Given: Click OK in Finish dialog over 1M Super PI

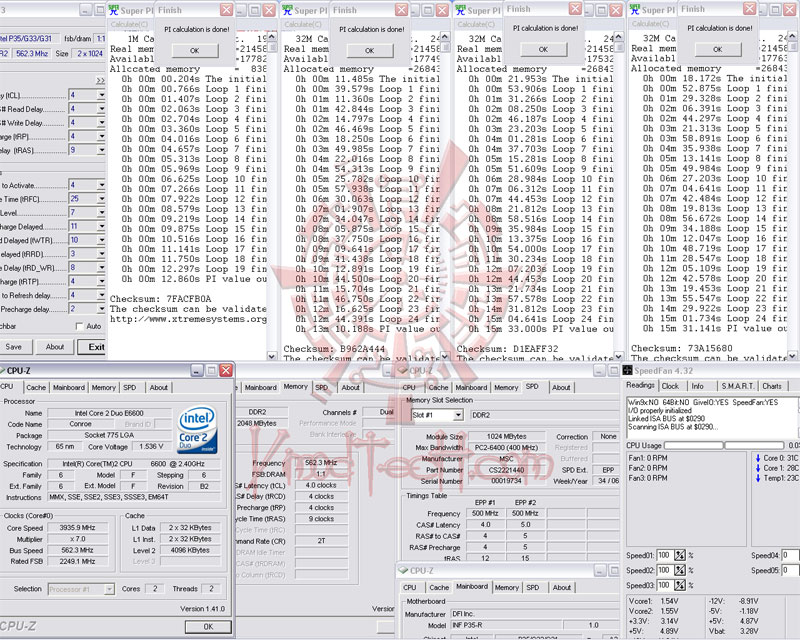Looking at the screenshot, I should pos(195,51).
